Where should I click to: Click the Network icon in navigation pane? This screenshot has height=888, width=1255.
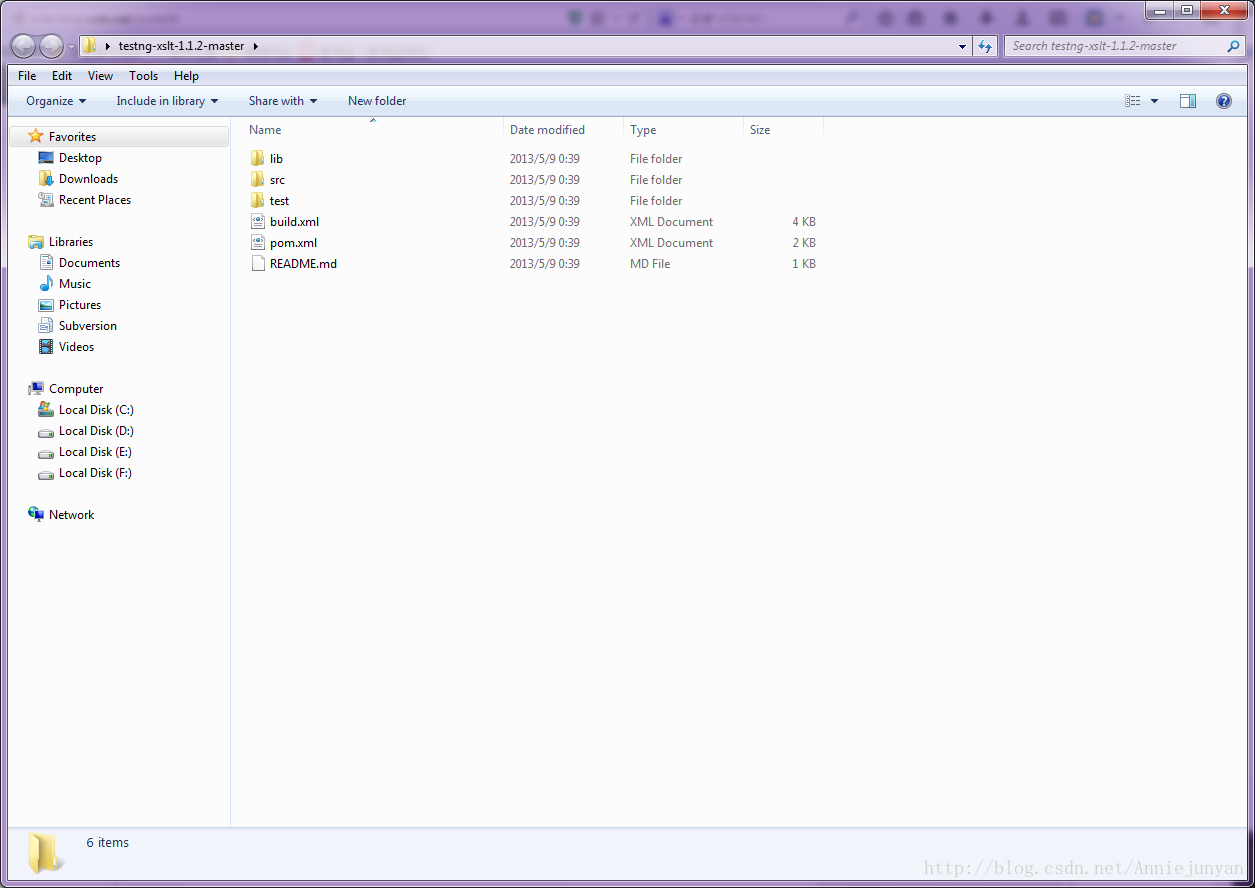(36, 515)
